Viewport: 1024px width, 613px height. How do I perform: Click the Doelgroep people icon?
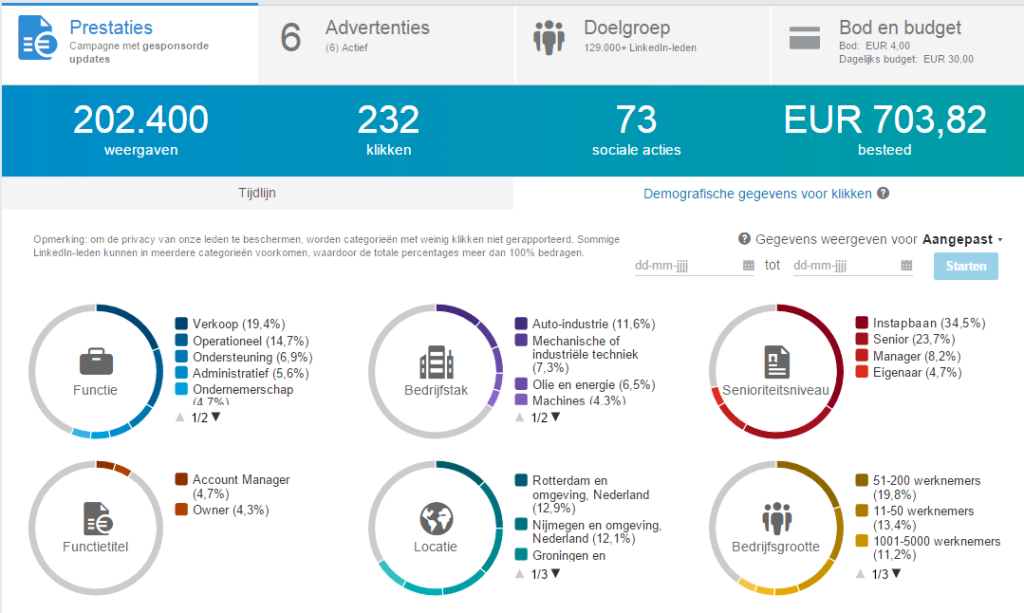click(x=549, y=38)
